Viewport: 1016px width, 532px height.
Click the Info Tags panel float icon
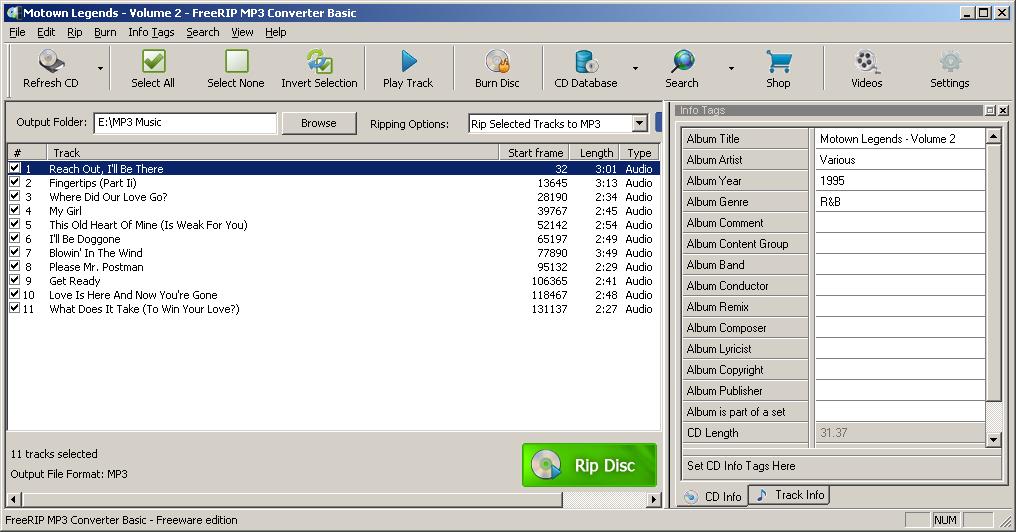(990, 110)
